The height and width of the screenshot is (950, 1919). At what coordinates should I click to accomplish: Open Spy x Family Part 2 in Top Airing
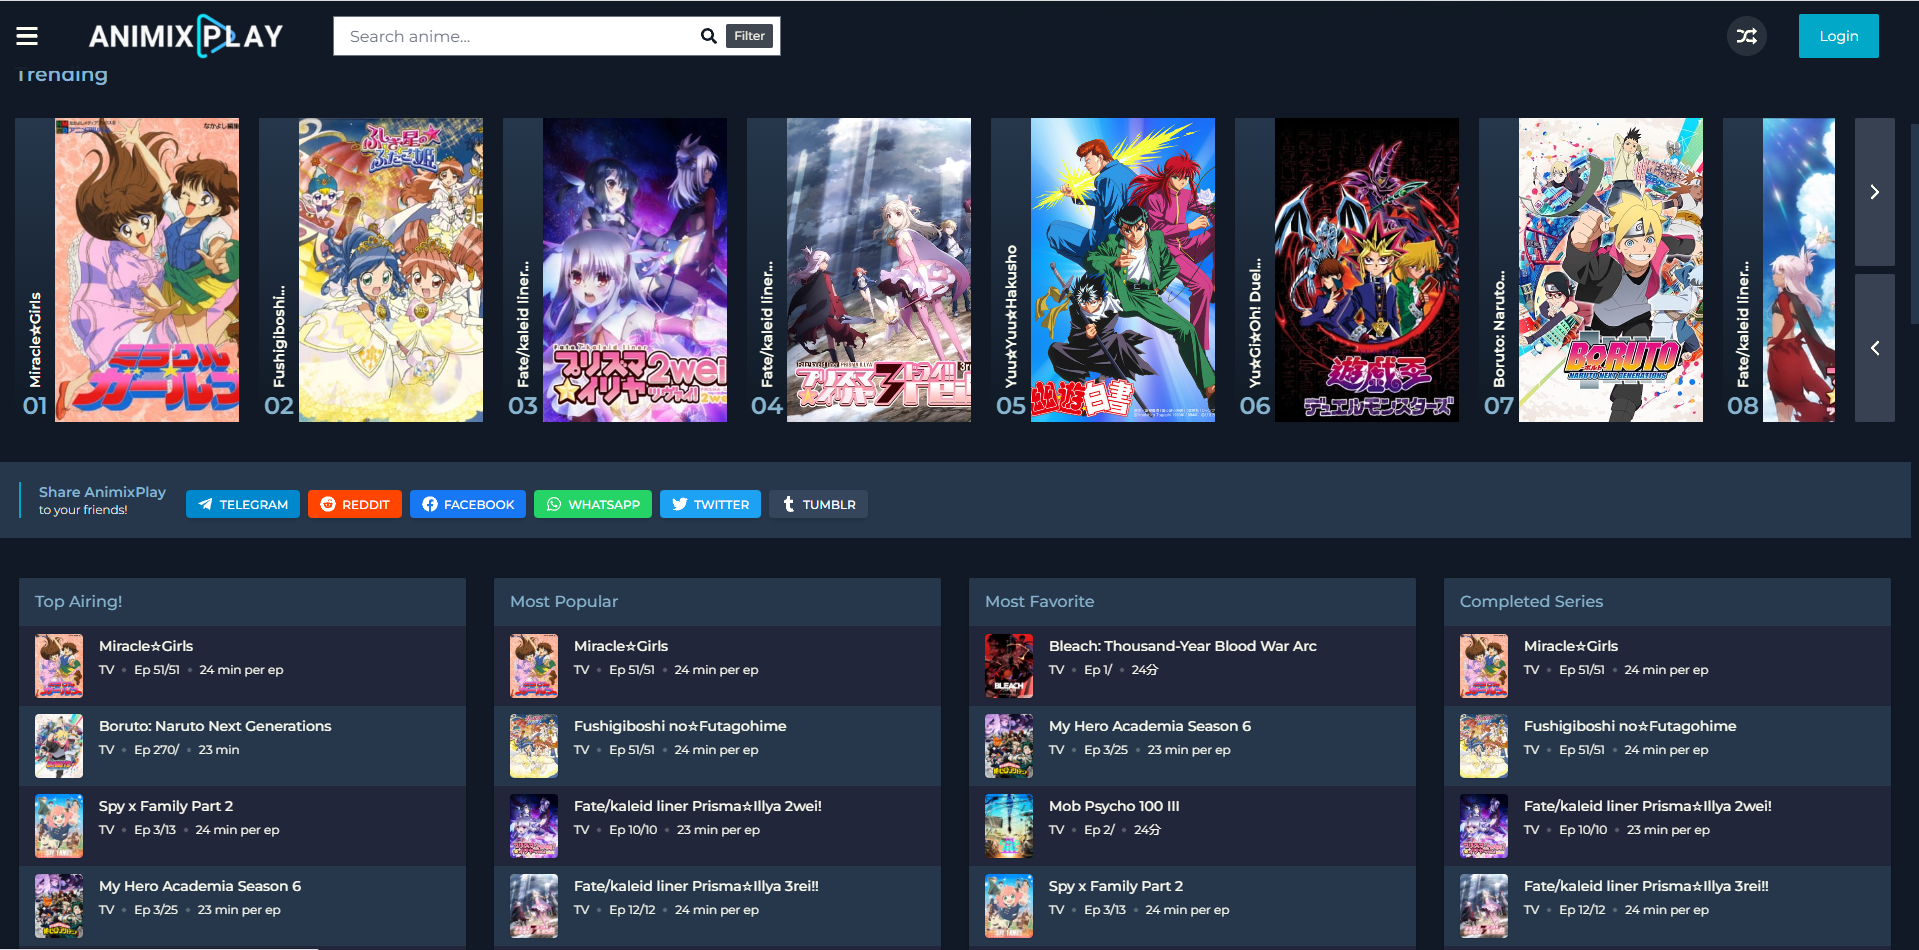pos(166,806)
